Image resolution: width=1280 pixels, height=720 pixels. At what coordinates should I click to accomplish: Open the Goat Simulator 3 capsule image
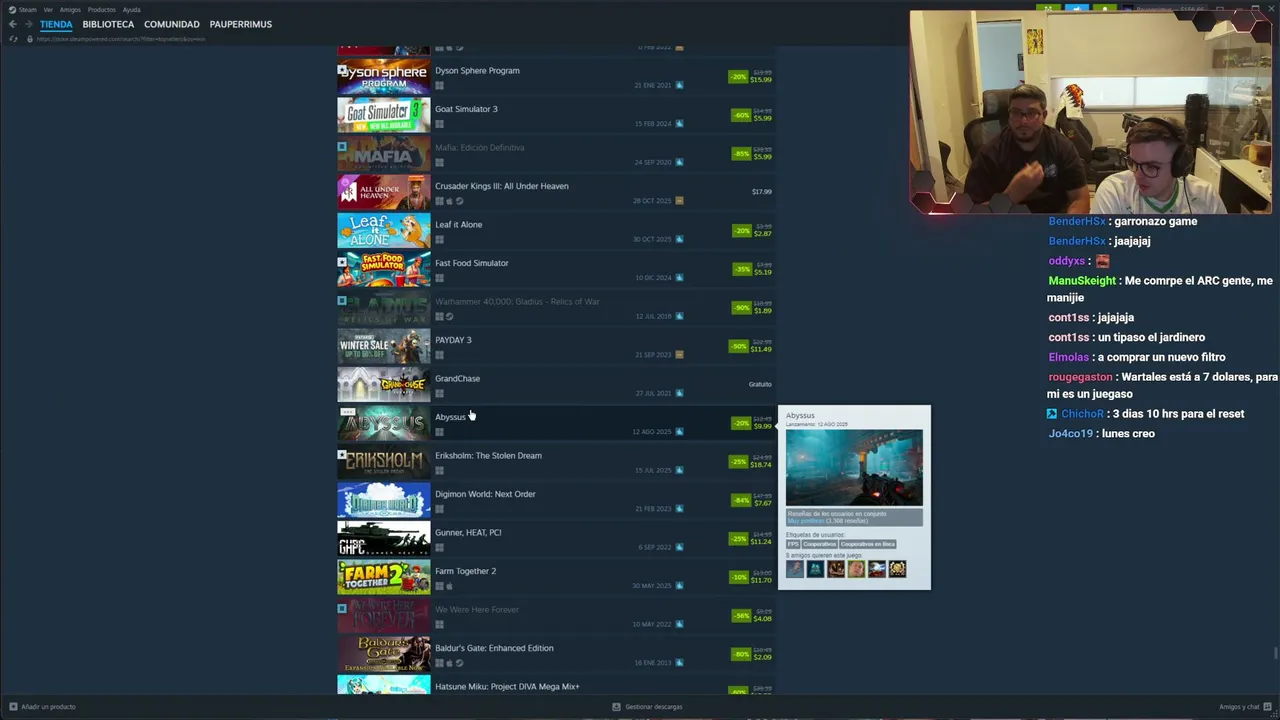(x=384, y=115)
